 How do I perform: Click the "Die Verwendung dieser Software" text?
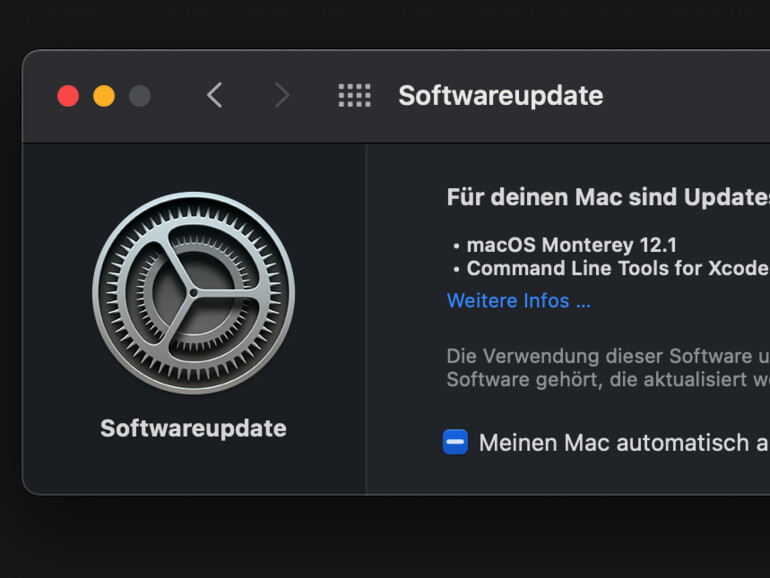coord(607,356)
